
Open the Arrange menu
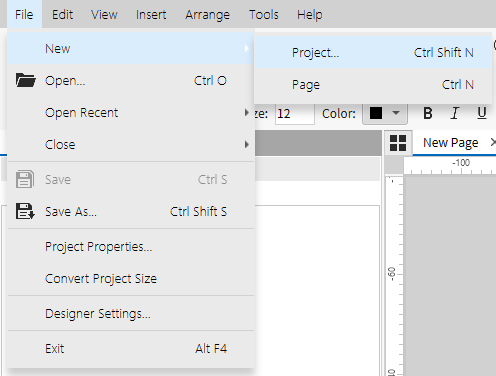[x=207, y=14]
